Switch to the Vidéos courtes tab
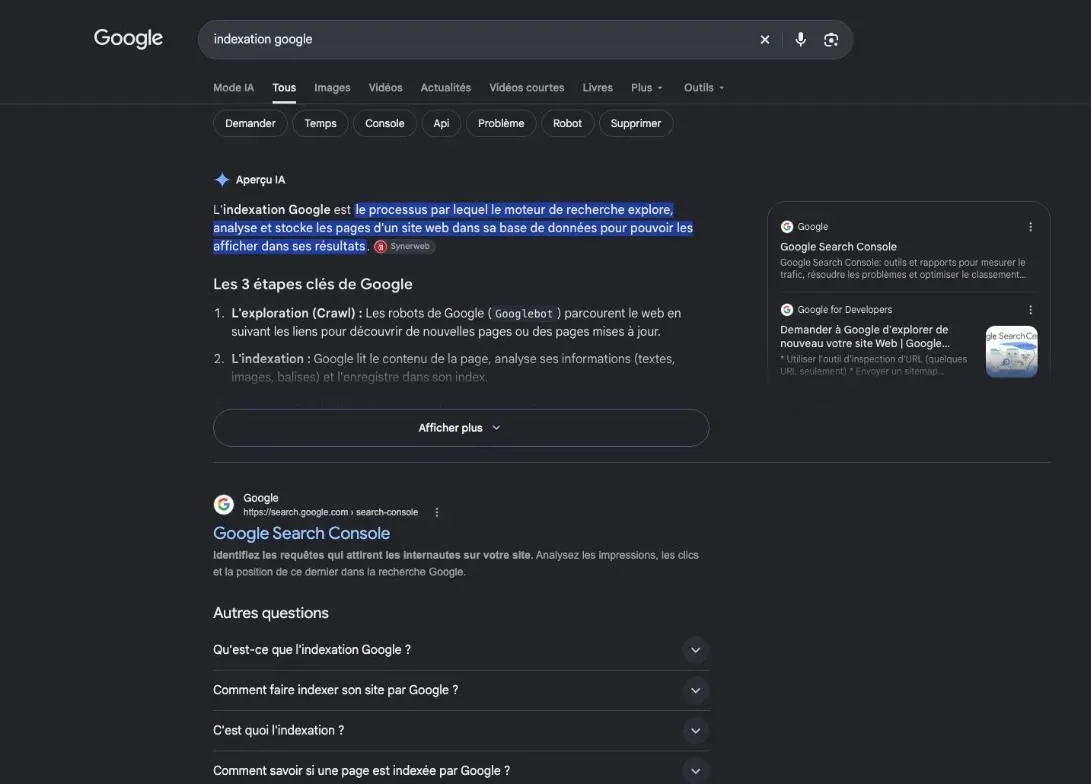 coord(527,88)
